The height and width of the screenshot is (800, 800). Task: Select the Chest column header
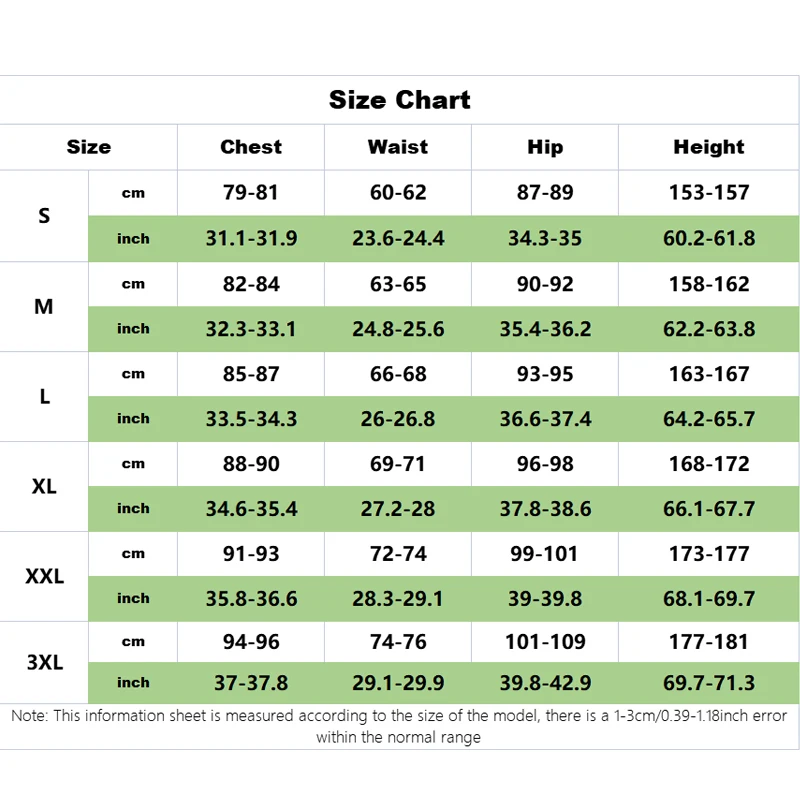click(251, 147)
